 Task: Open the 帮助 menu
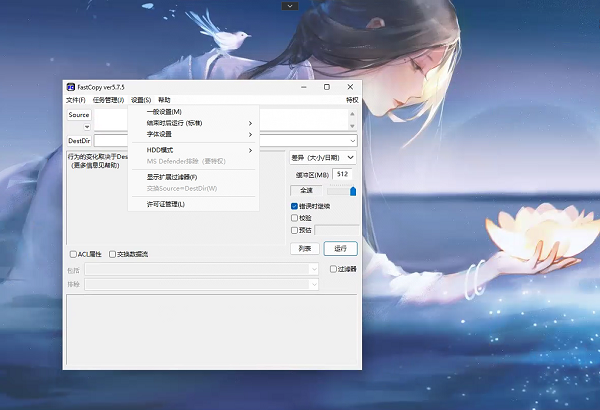(164, 100)
